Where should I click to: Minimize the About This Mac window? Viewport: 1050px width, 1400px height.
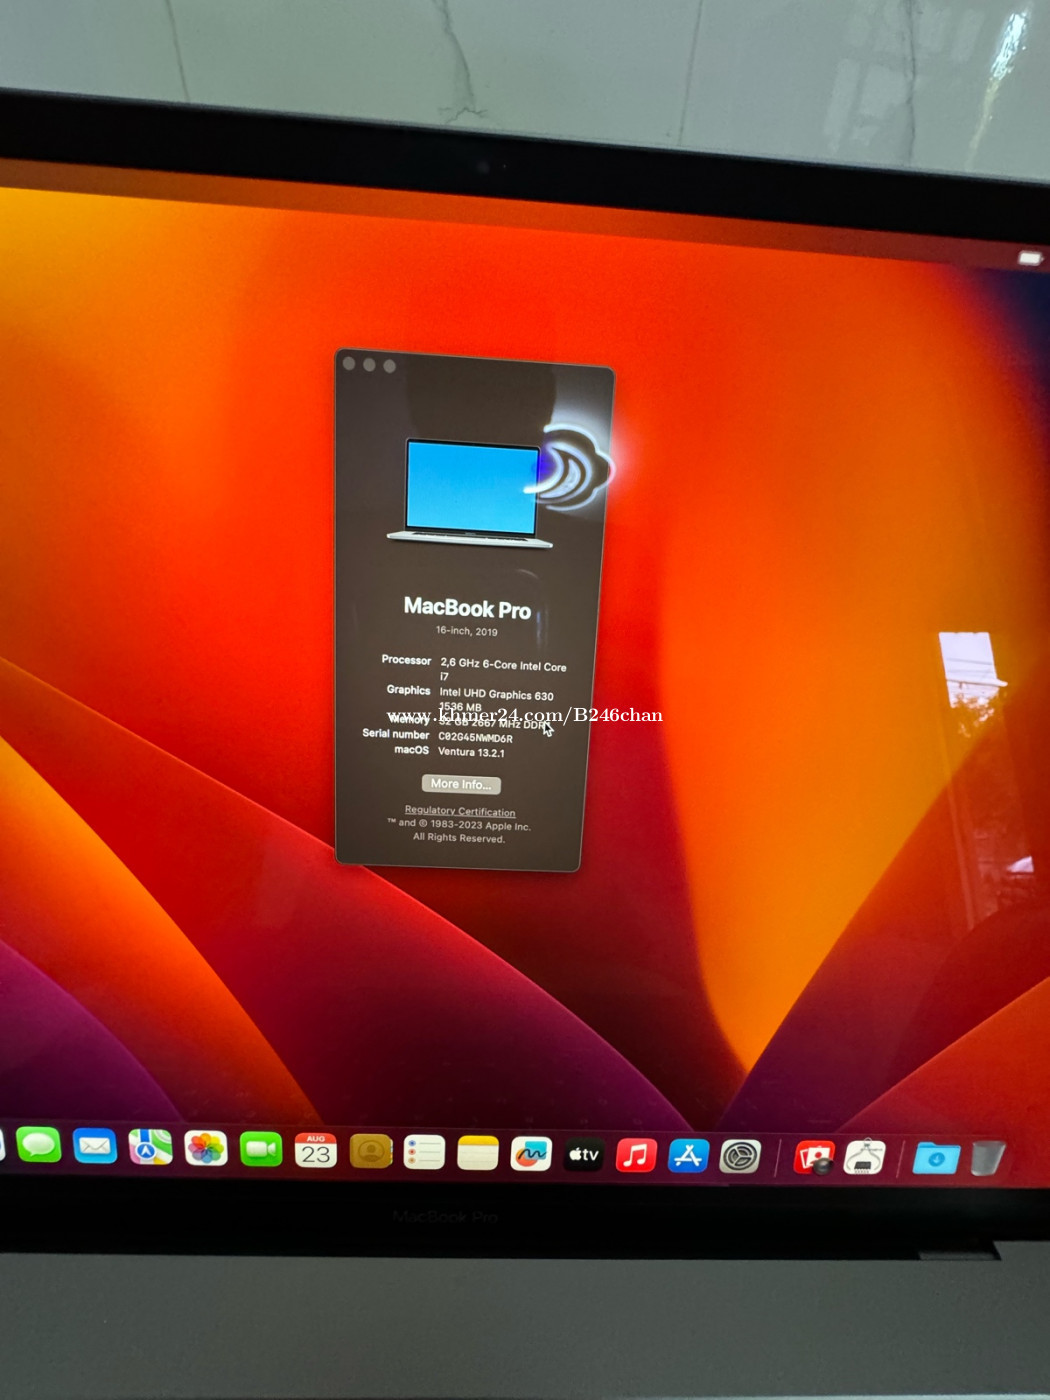pyautogui.click(x=369, y=364)
